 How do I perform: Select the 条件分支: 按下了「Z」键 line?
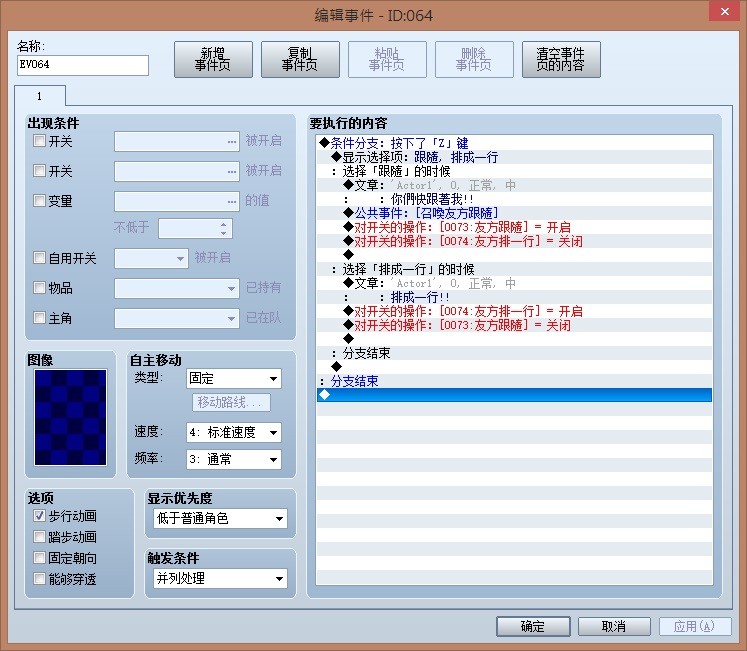515,143
